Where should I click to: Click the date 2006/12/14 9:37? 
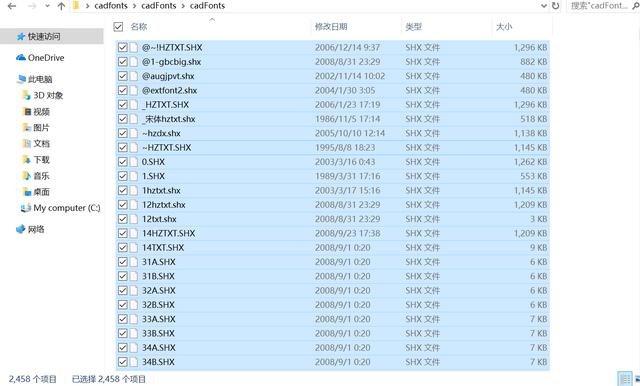tap(347, 47)
